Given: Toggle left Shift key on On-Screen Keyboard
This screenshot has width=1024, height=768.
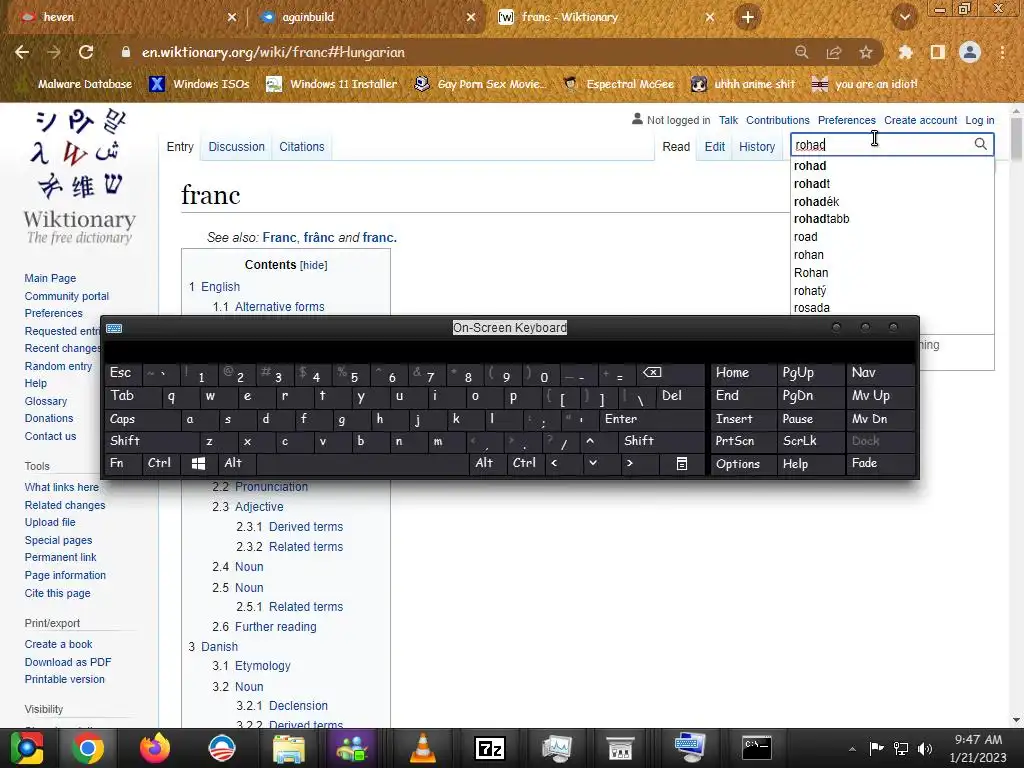Looking at the screenshot, I should coord(152,441).
